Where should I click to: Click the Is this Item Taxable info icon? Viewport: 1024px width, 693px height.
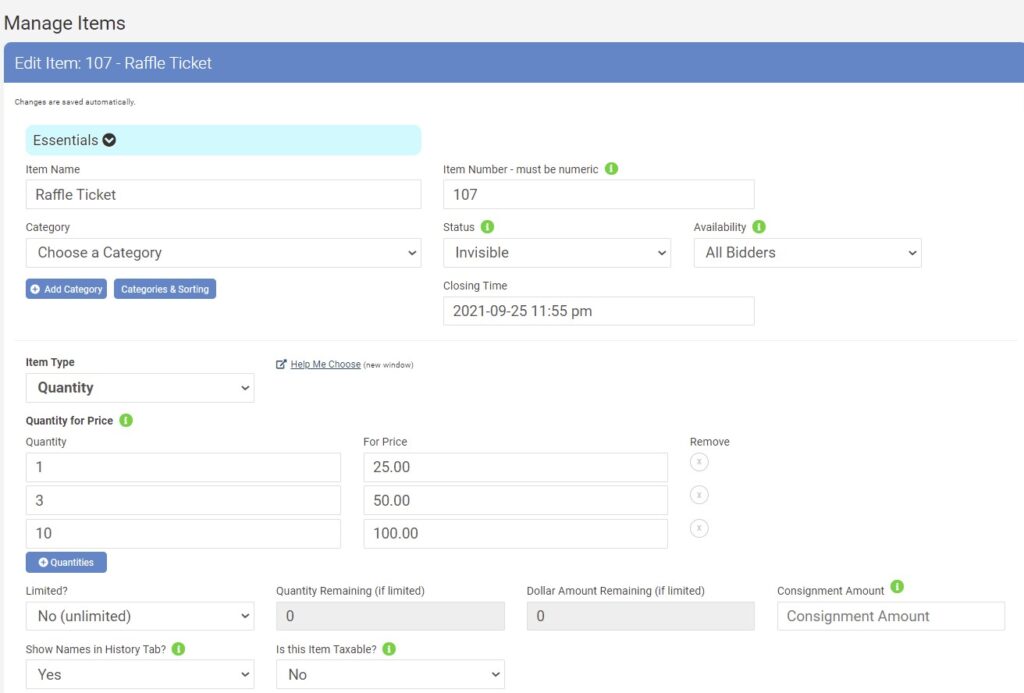(389, 649)
